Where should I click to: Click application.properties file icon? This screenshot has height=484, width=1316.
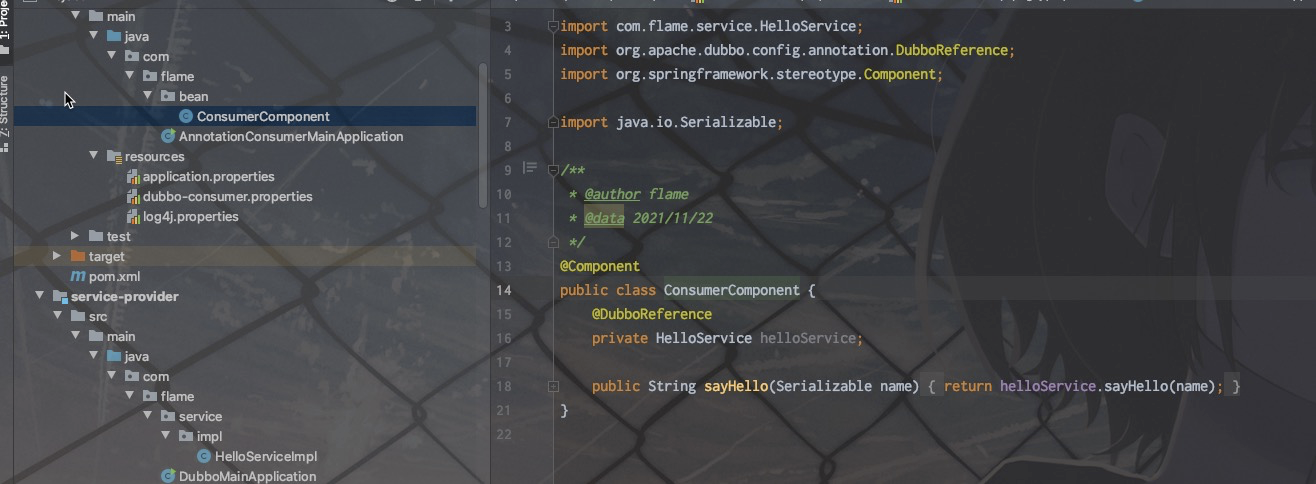pos(132,176)
